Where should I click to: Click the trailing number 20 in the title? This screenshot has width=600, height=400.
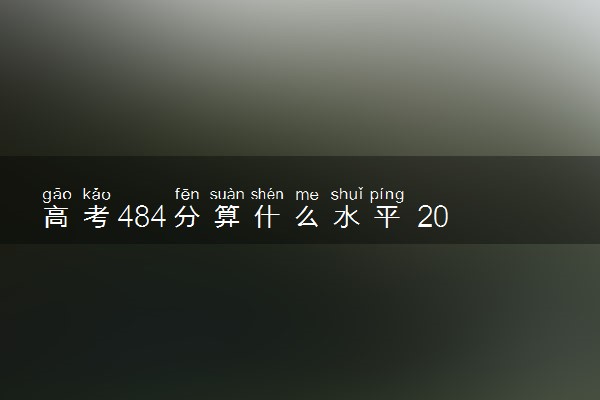coord(432,217)
